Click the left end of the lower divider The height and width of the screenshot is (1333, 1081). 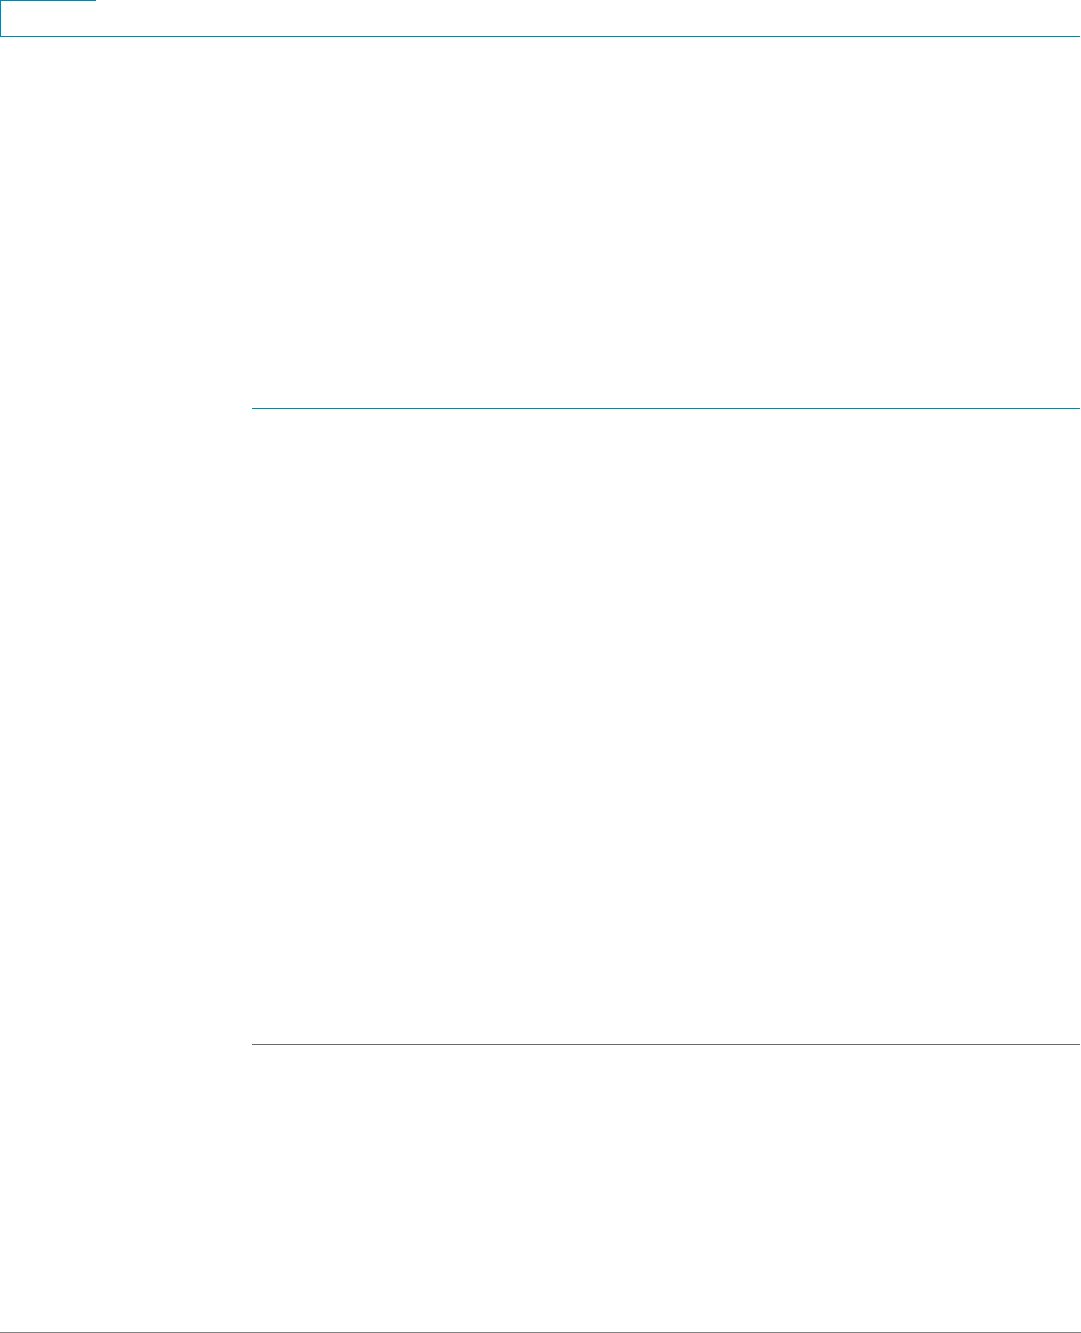click(253, 1045)
